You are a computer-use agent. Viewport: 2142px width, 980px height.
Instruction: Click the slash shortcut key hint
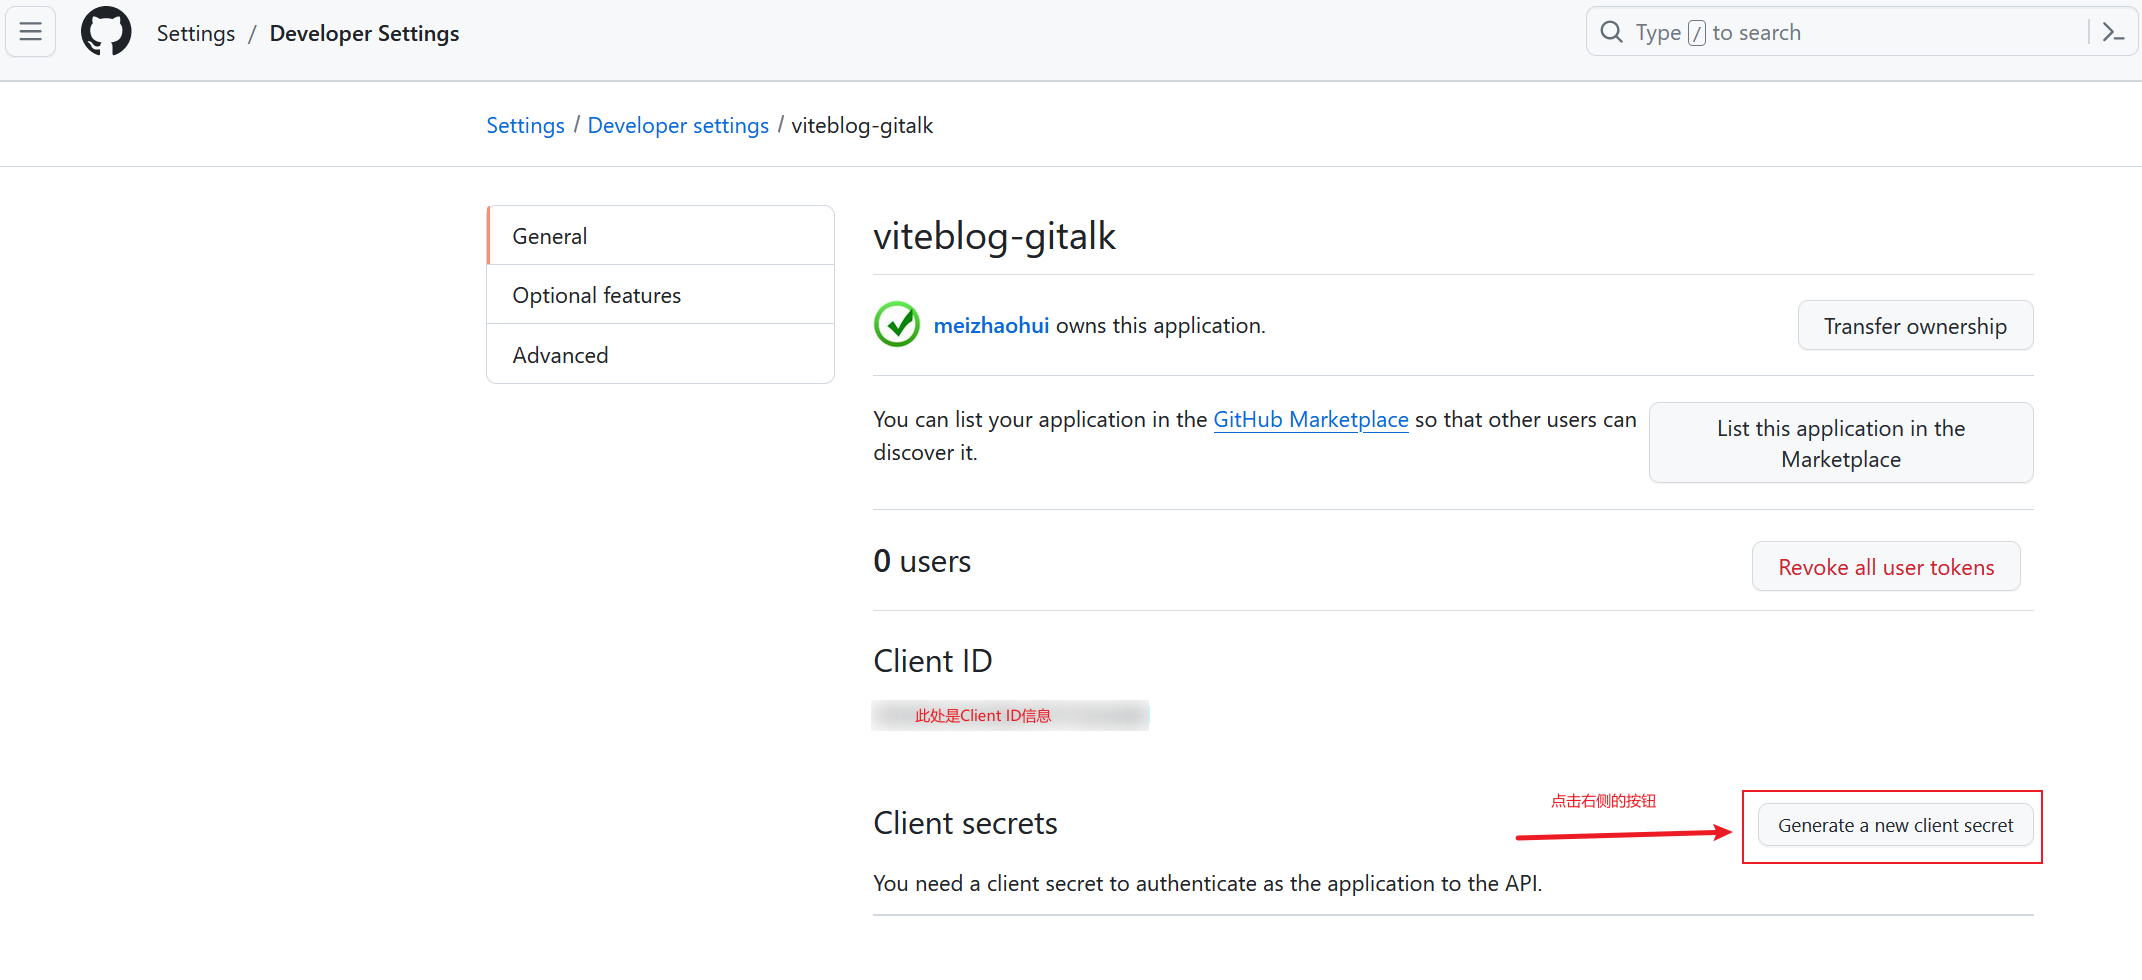point(1696,33)
